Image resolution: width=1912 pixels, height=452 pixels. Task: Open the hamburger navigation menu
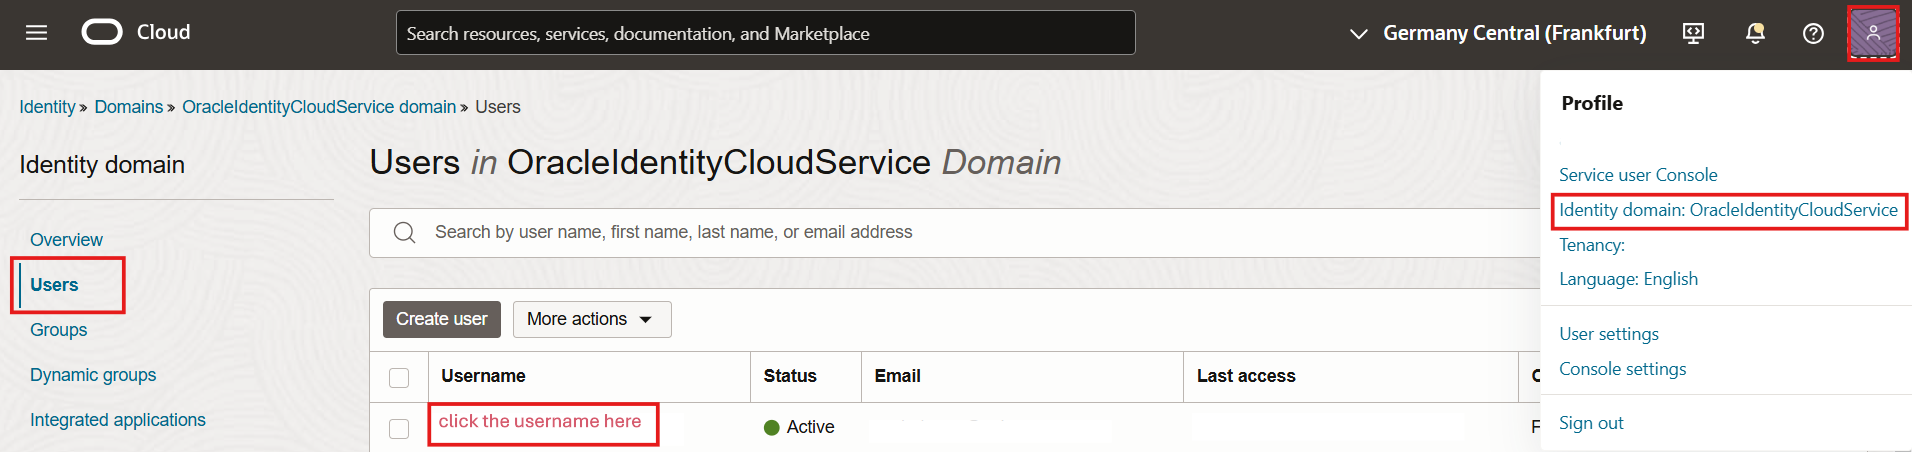[37, 33]
